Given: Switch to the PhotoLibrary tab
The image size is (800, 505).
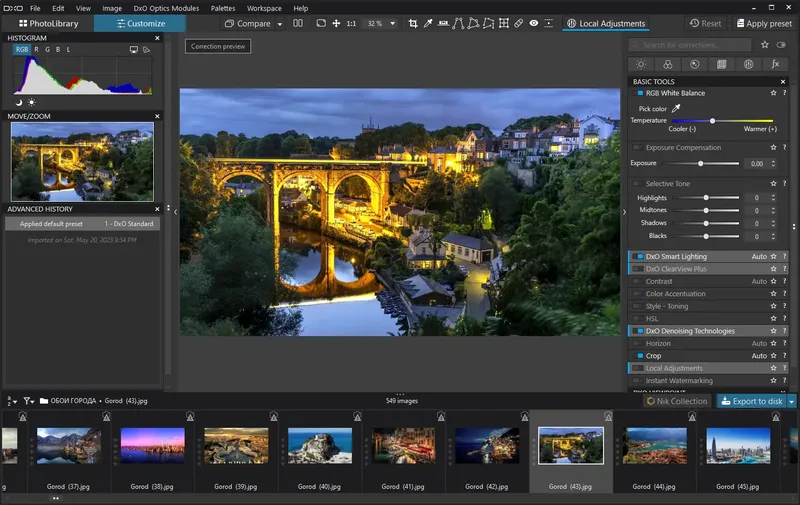Looking at the screenshot, I should (47, 23).
